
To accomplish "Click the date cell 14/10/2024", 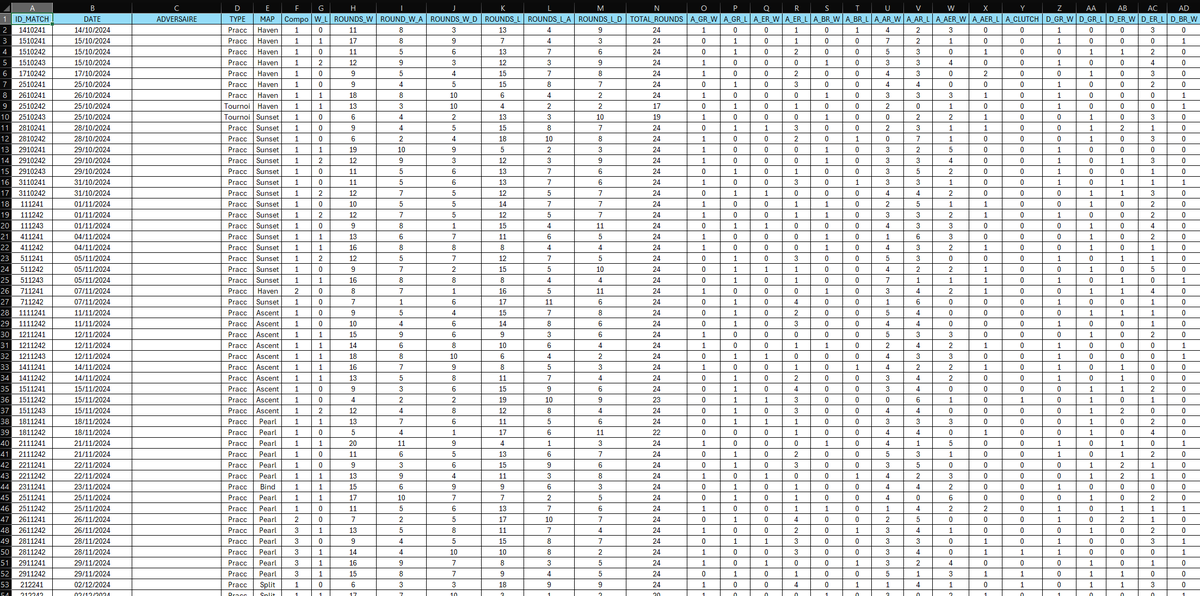I will coord(92,31).
